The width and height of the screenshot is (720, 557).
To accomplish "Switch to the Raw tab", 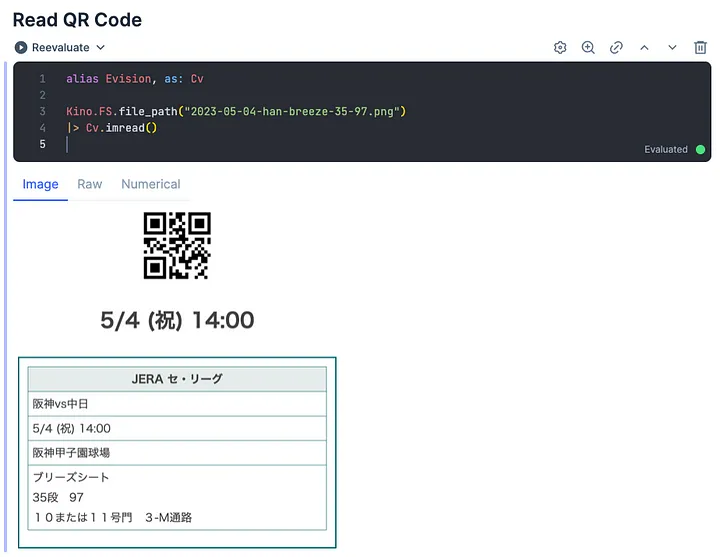I will pyautogui.click(x=90, y=184).
